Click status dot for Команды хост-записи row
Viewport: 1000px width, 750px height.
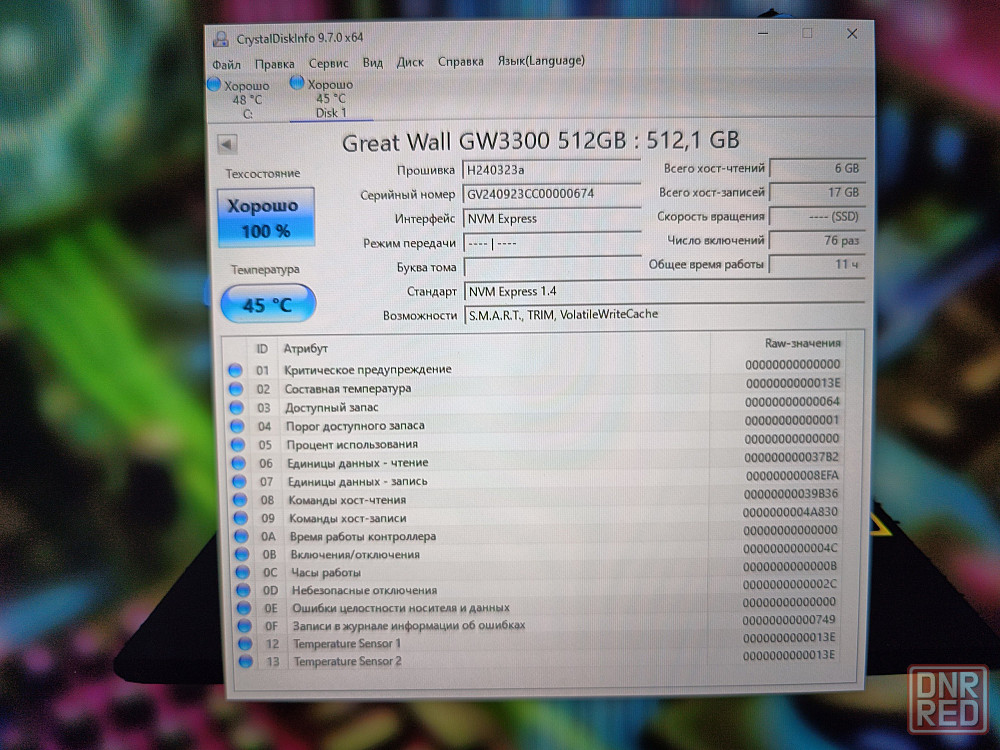click(240, 518)
